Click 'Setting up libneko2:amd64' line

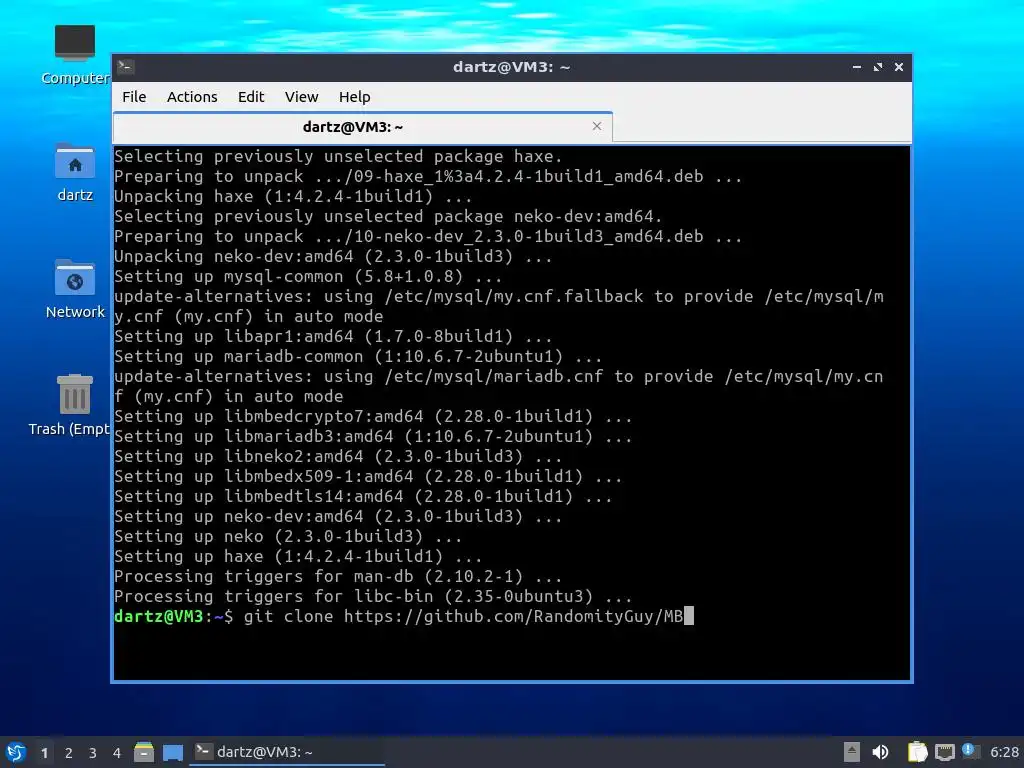(338, 456)
